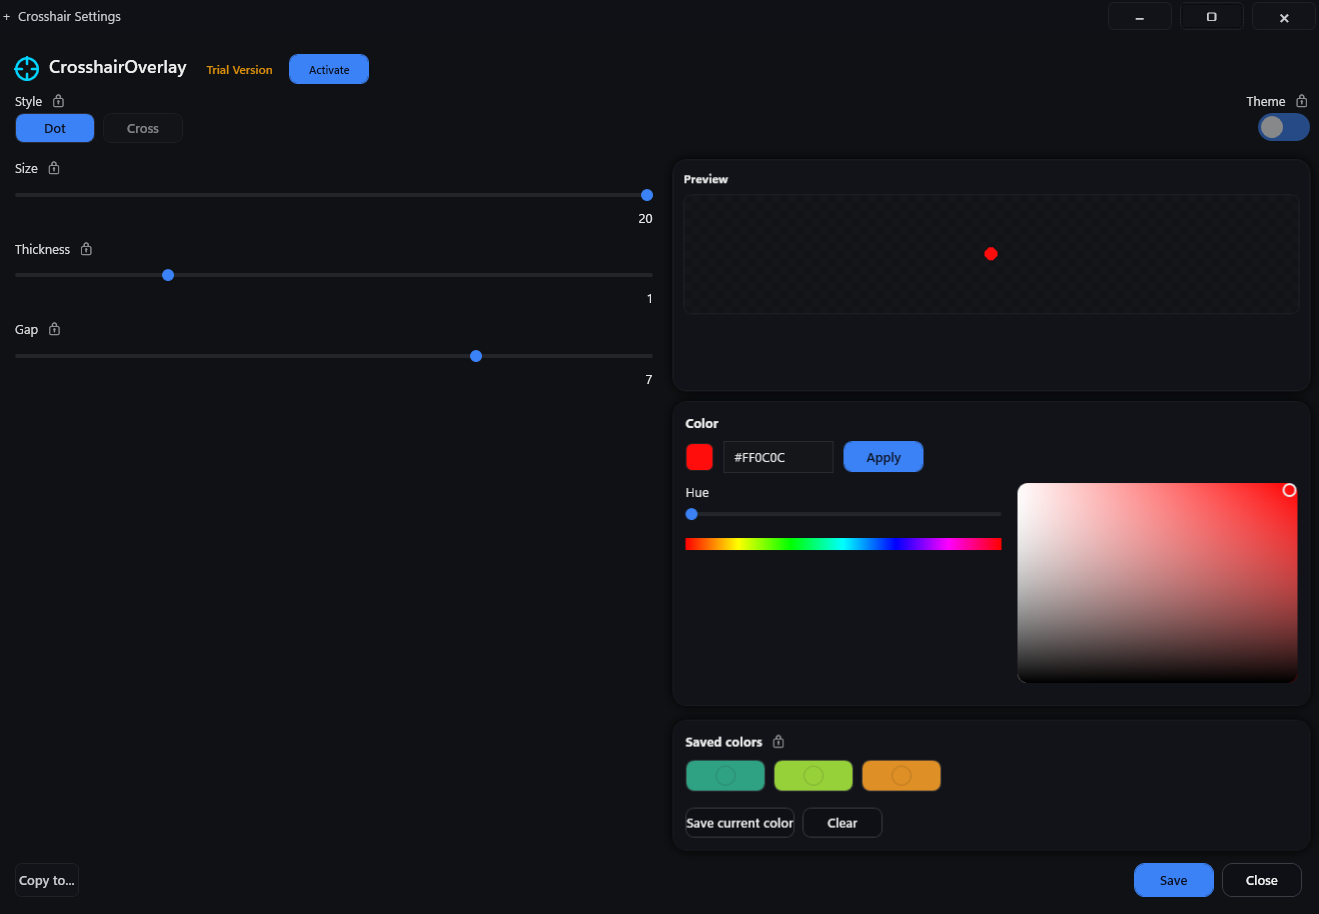
Task: Apply the entered hex color
Action: point(883,456)
